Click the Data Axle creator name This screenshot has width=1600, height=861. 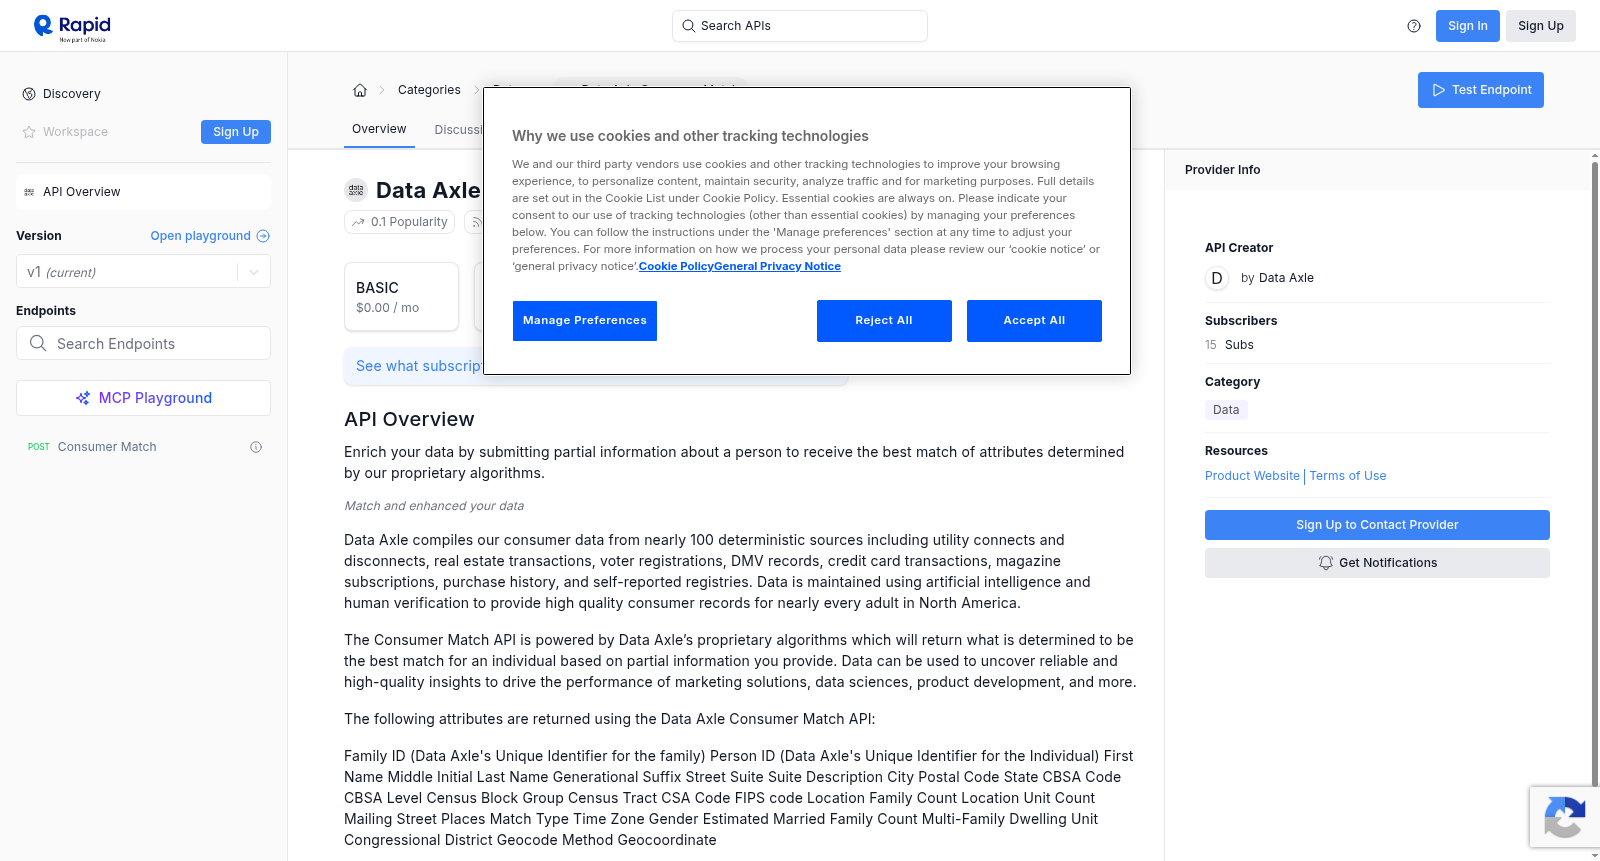coord(1286,278)
